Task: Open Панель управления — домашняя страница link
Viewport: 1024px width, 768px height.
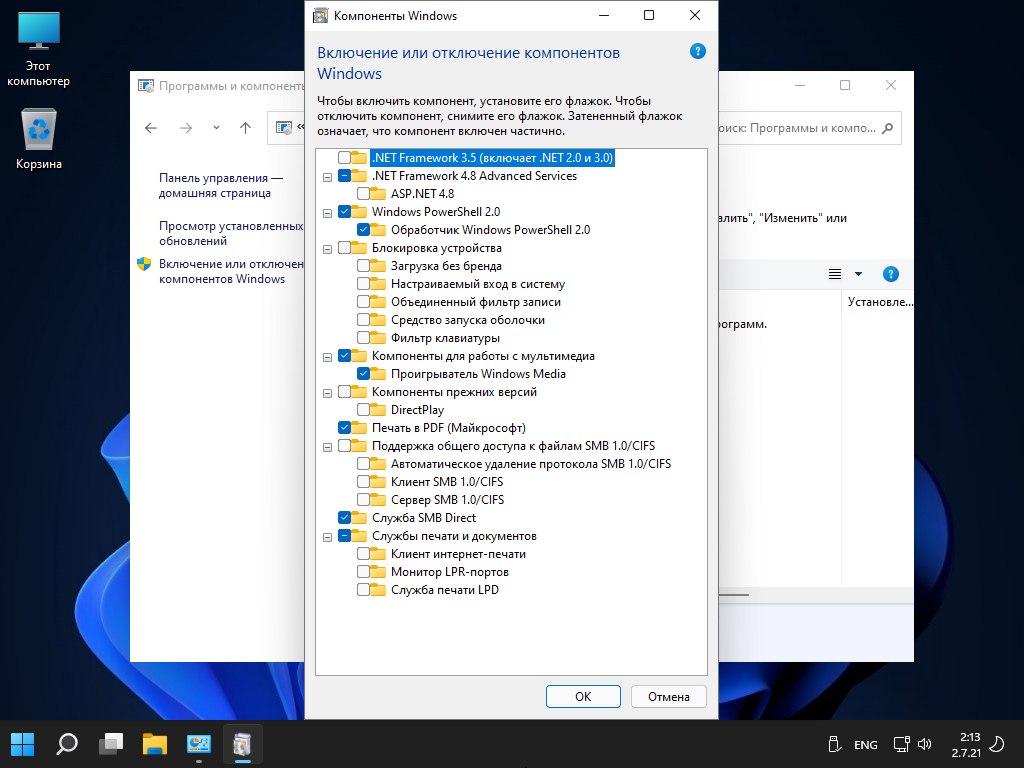Action: [x=221, y=185]
